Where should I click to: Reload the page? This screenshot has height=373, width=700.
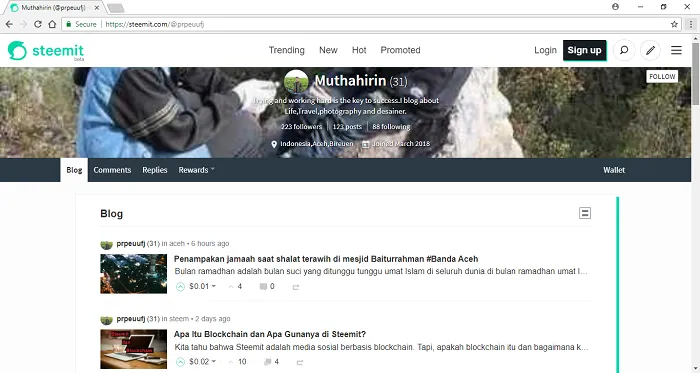(x=38, y=24)
